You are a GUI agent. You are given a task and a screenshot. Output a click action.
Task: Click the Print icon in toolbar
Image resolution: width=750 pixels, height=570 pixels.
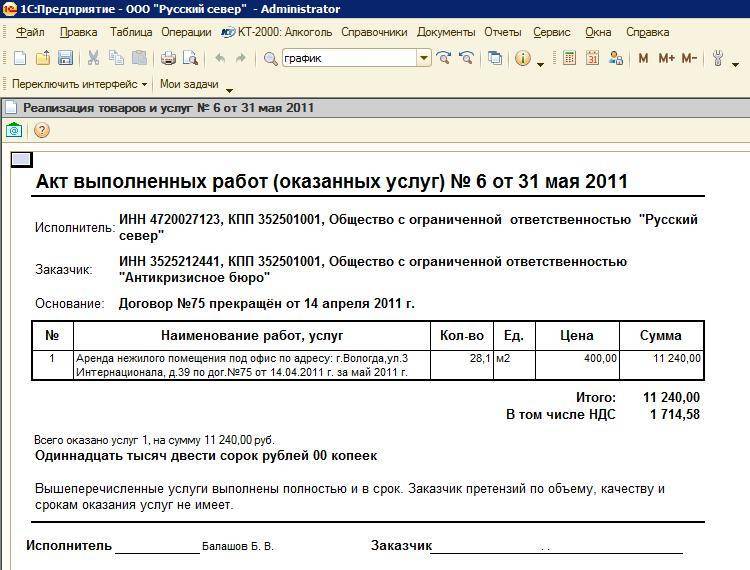coord(169,59)
